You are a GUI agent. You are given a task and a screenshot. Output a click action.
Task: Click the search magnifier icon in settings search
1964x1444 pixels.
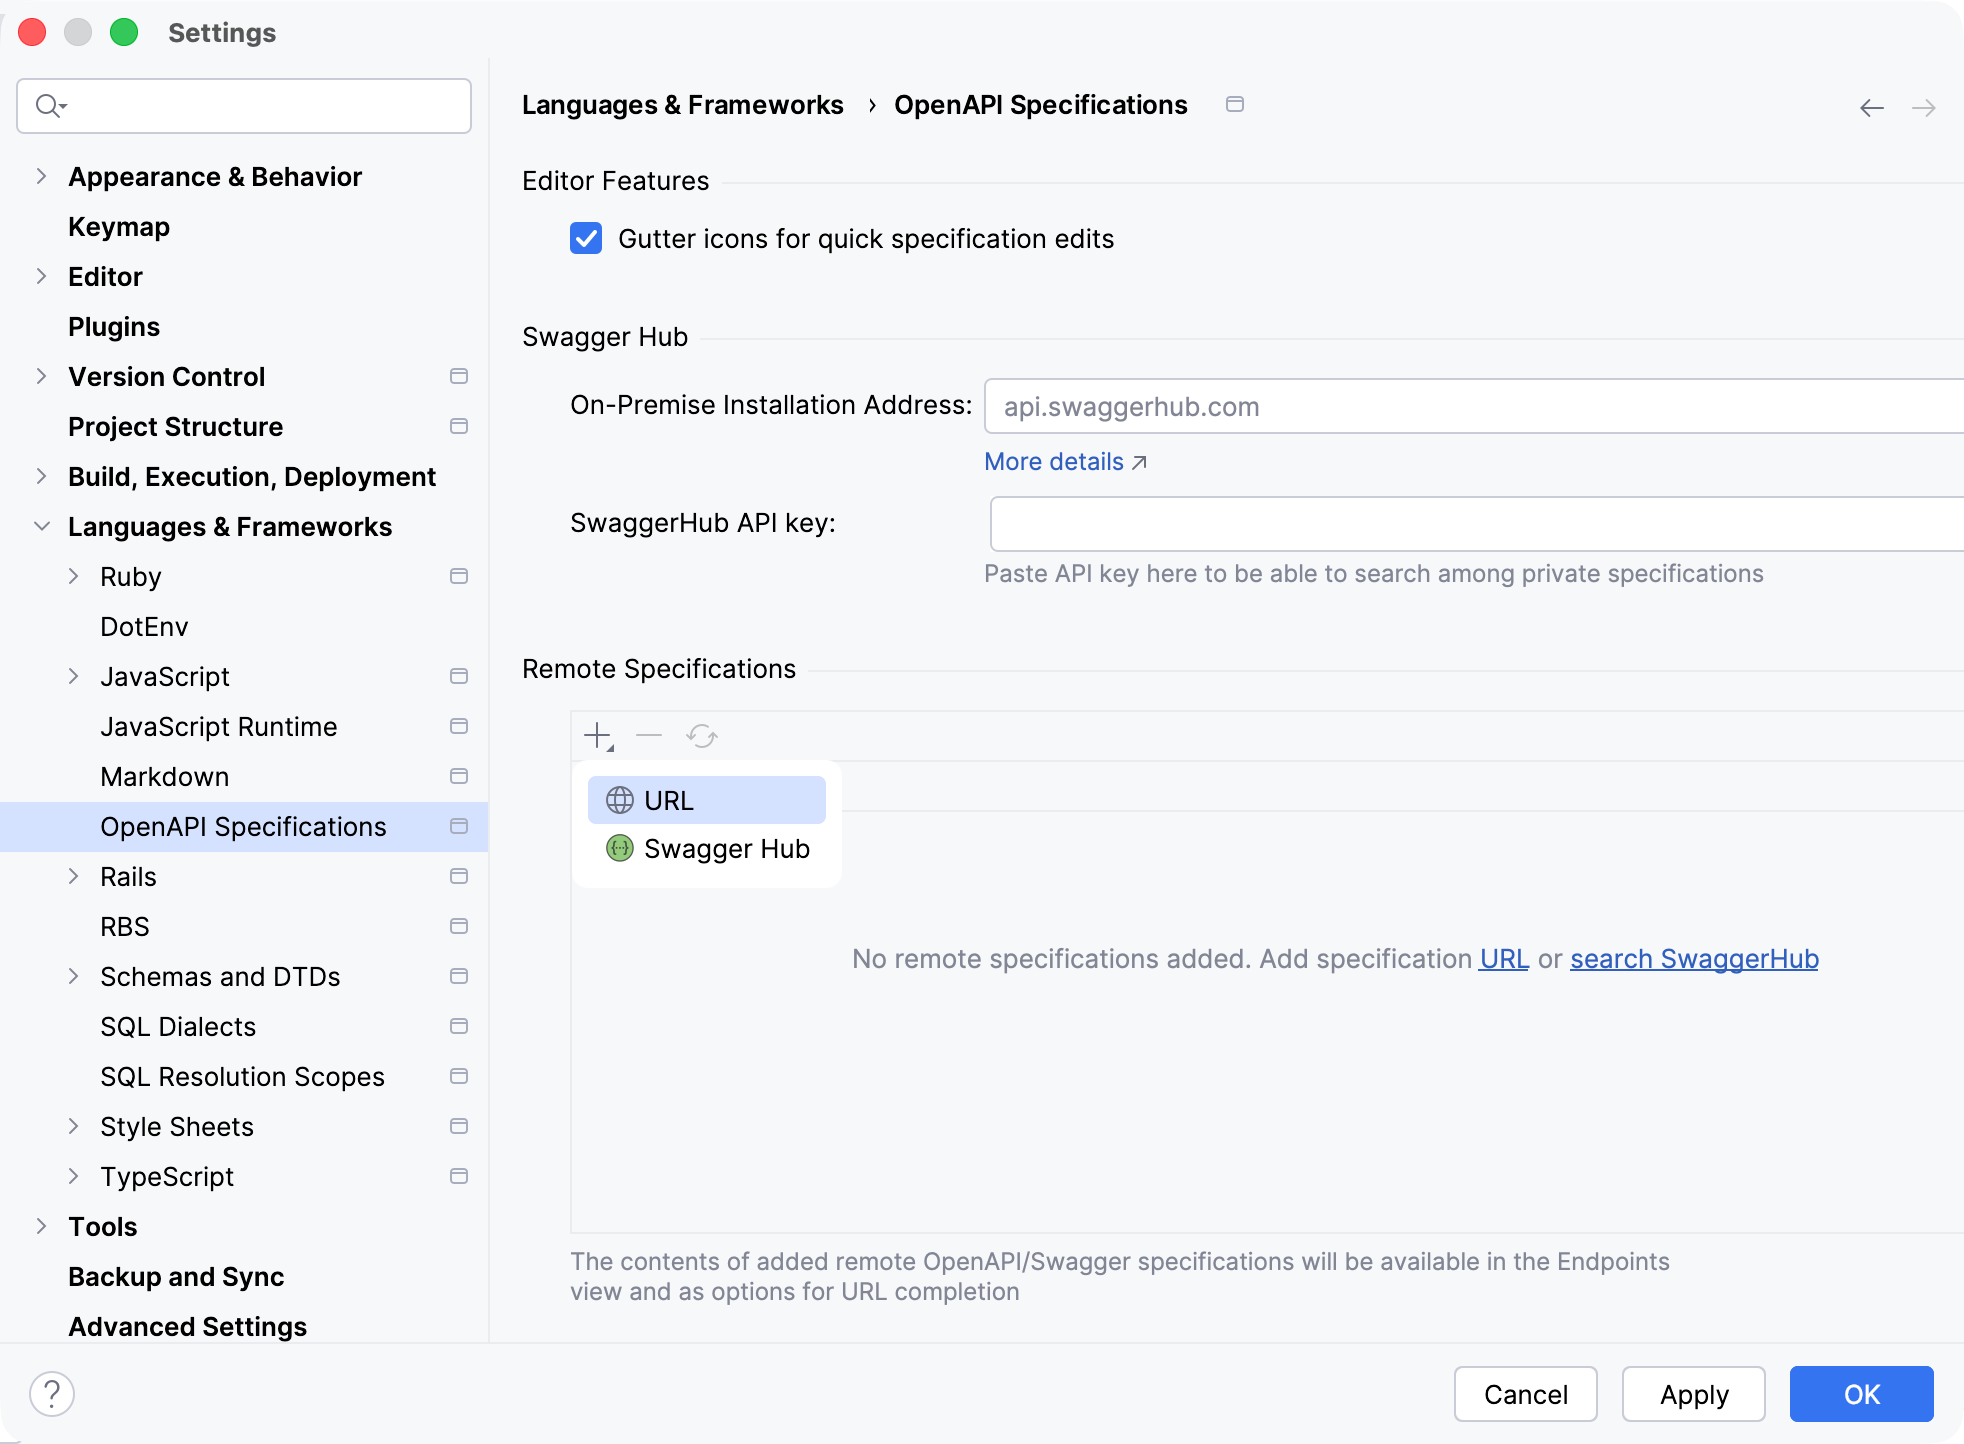click(50, 105)
